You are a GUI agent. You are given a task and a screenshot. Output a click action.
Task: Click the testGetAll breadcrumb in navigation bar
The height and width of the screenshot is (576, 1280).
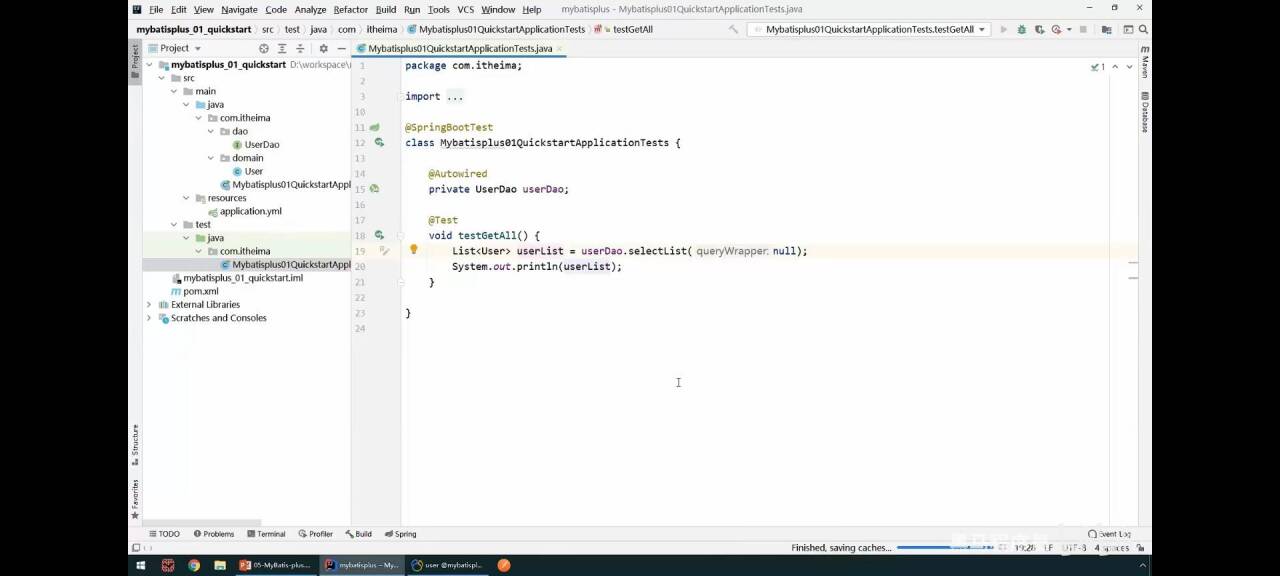pyautogui.click(x=626, y=29)
